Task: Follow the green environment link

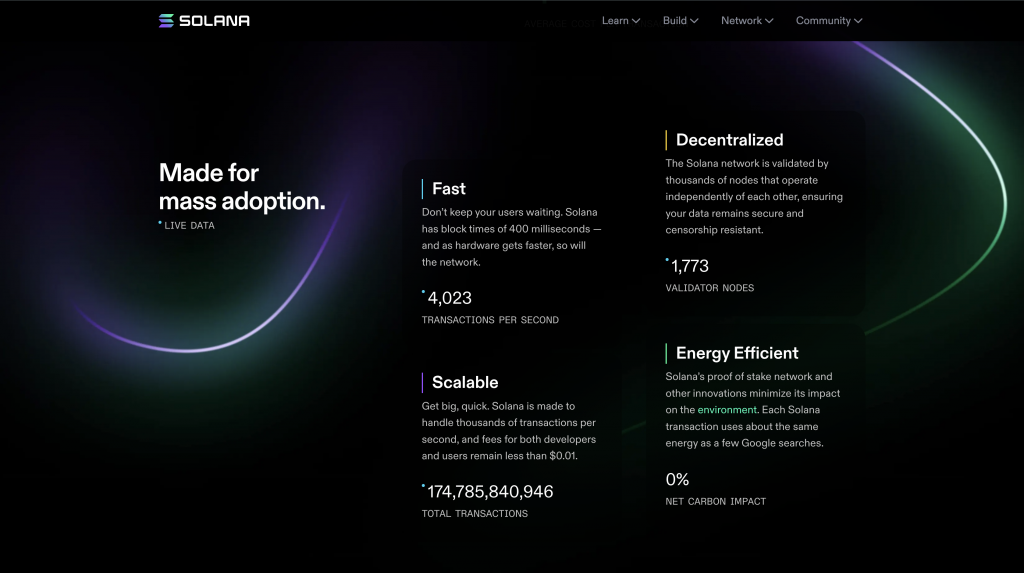Action: pyautogui.click(x=727, y=410)
